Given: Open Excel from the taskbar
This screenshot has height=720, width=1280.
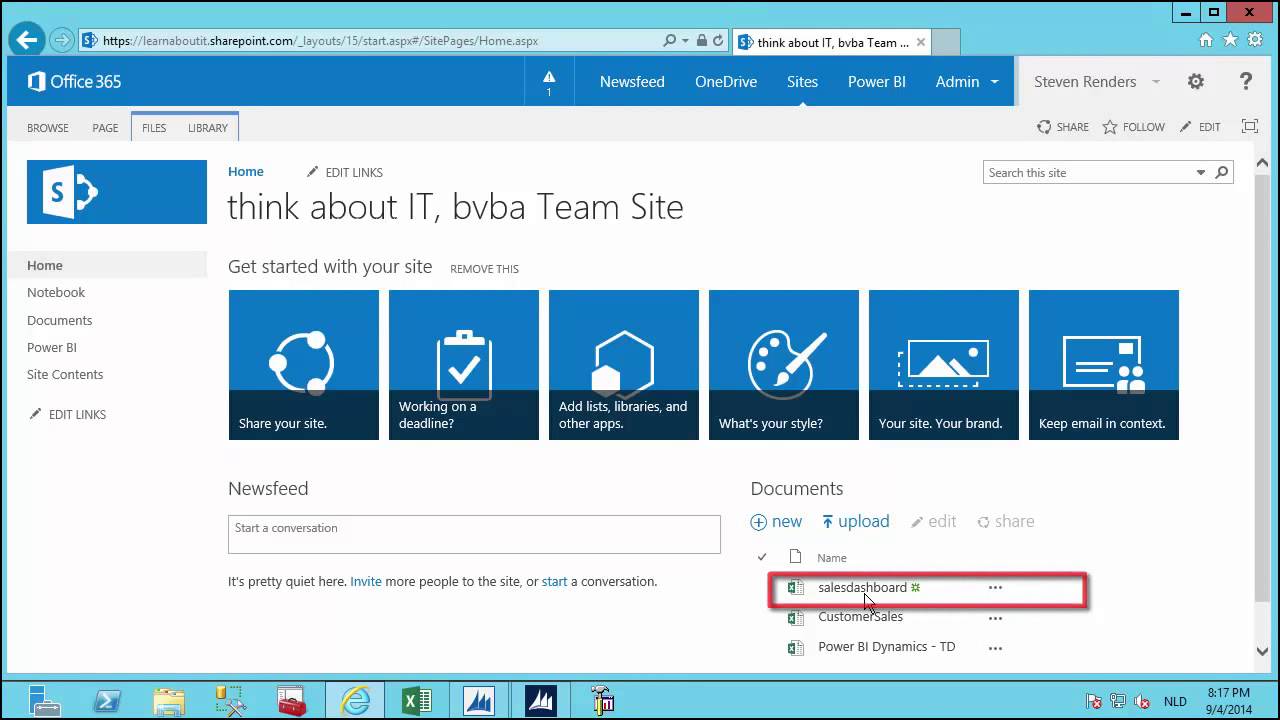Looking at the screenshot, I should (416, 700).
